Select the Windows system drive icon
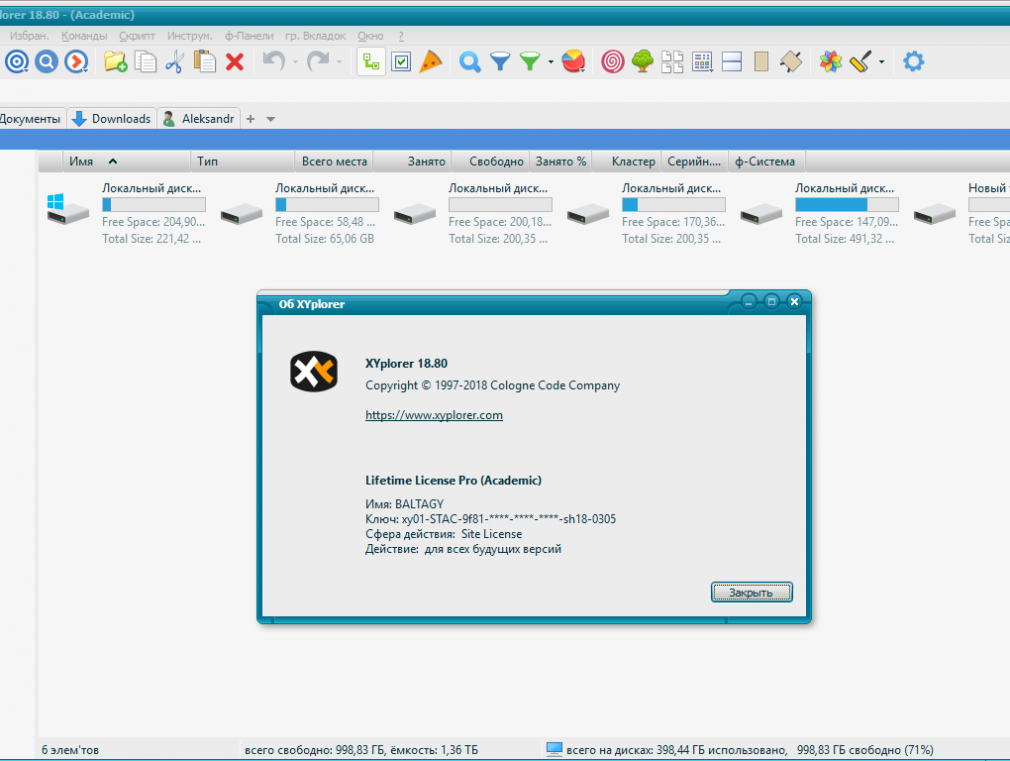Image resolution: width=1010 pixels, height=761 pixels. [68, 209]
